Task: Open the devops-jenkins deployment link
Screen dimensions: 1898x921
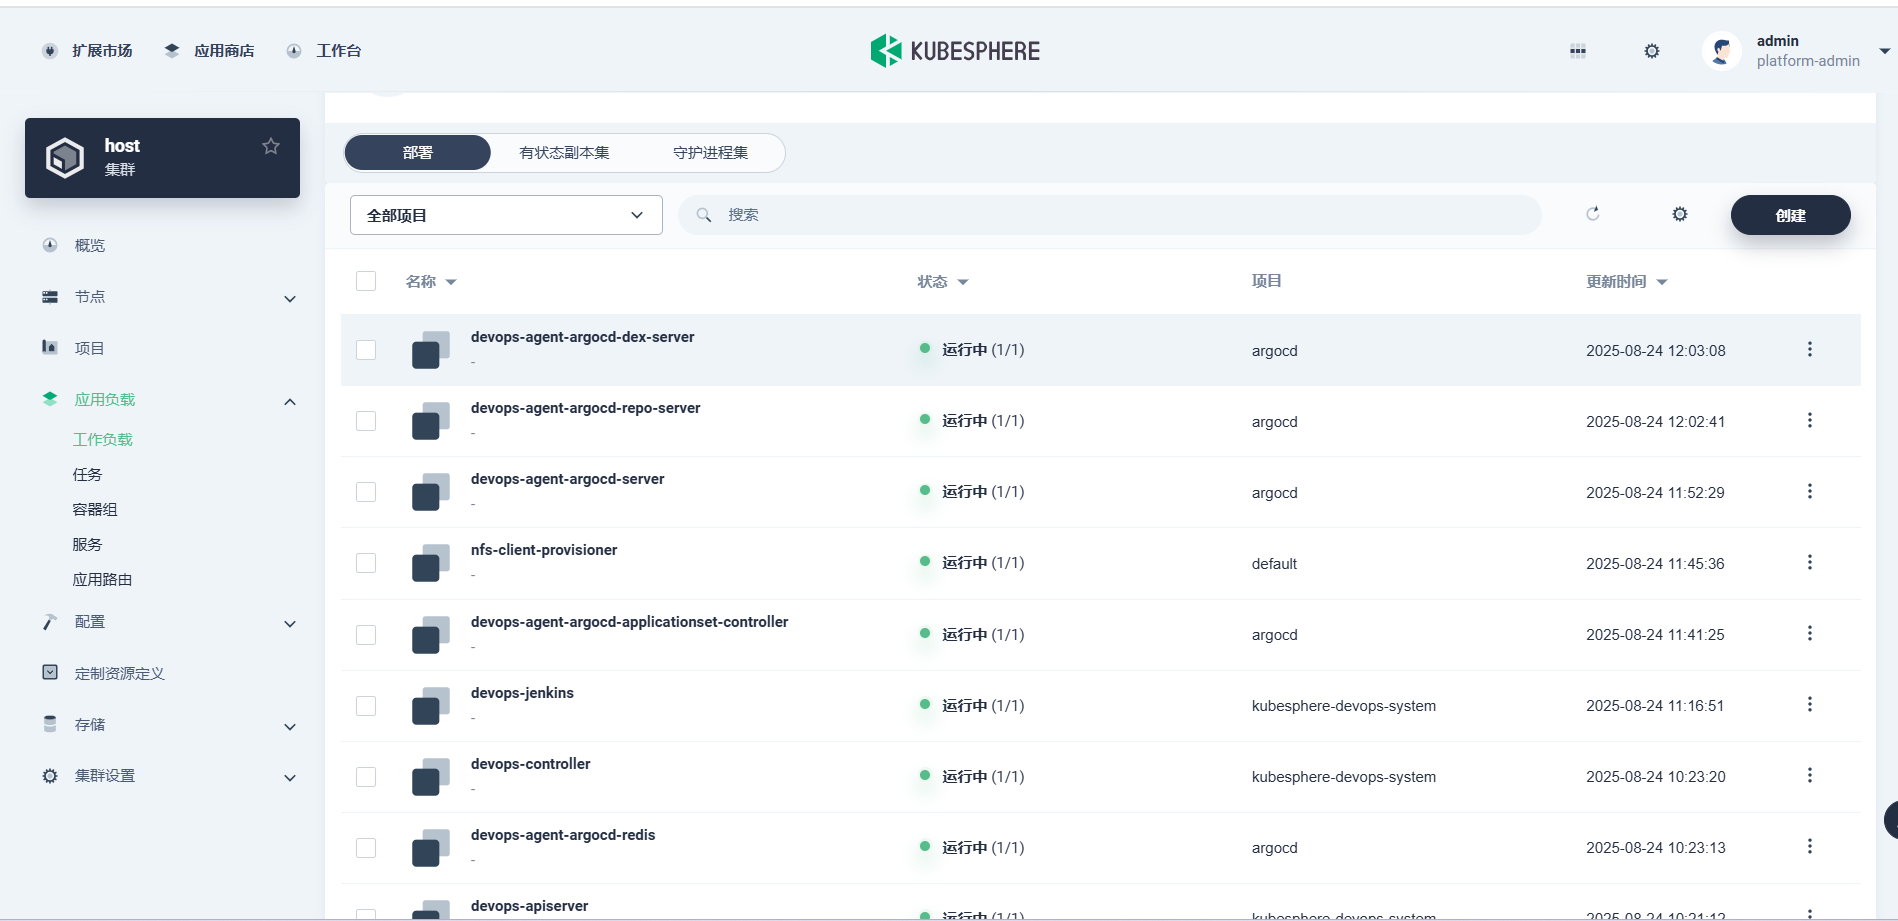Action: click(522, 693)
